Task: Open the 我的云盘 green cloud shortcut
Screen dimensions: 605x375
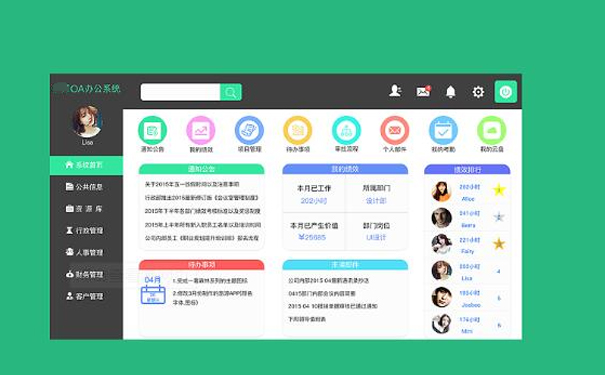Action: coord(492,130)
